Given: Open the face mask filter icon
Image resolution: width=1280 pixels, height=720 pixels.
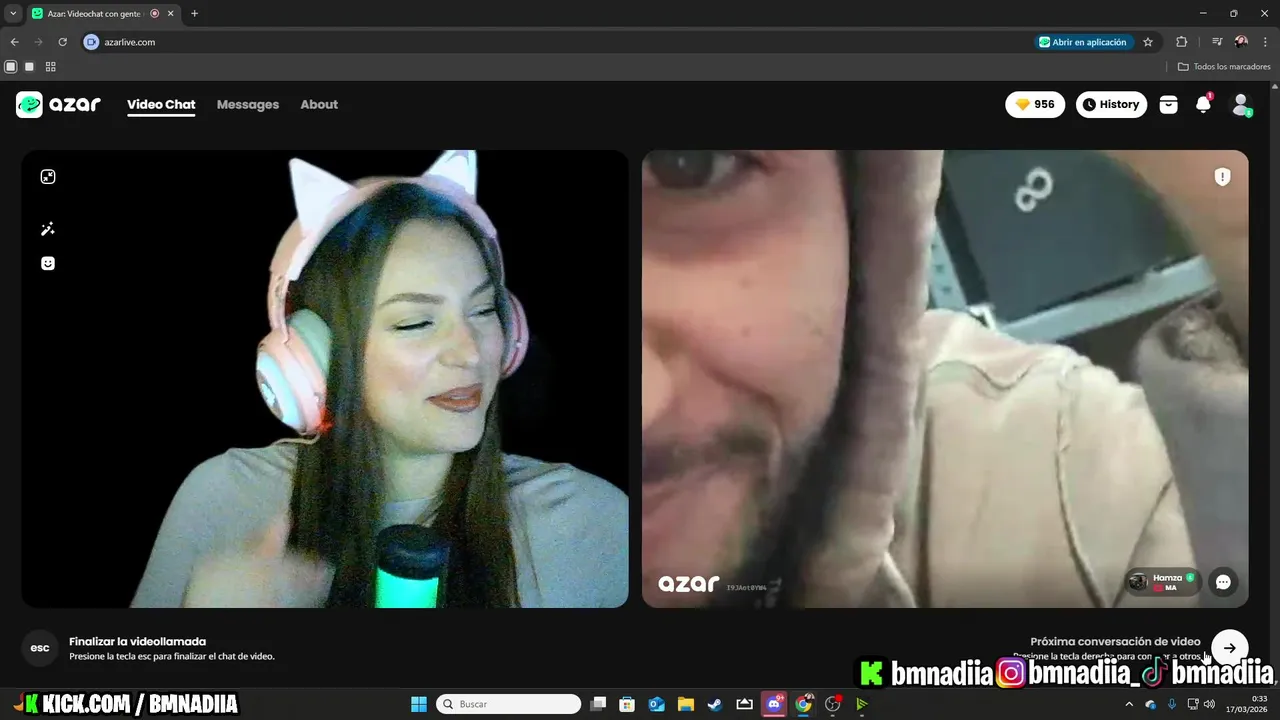Looking at the screenshot, I should click(x=48, y=263).
